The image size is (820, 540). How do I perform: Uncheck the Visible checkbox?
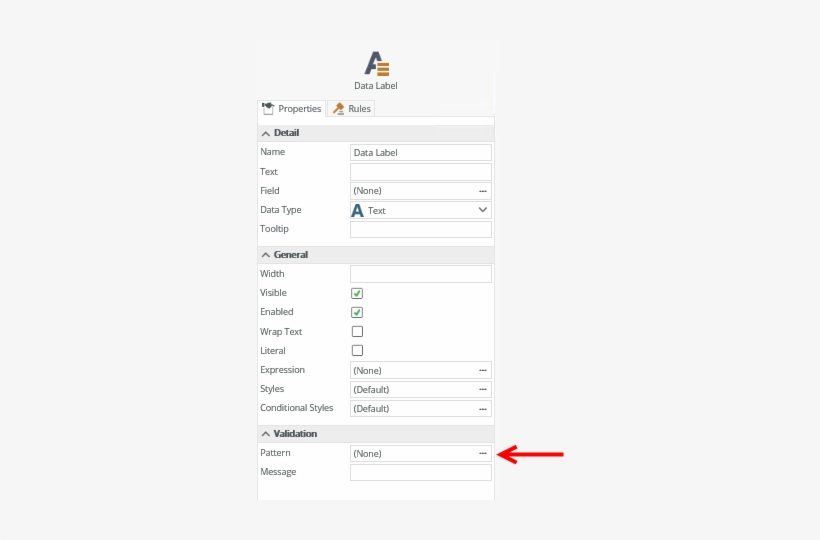pyautogui.click(x=357, y=294)
